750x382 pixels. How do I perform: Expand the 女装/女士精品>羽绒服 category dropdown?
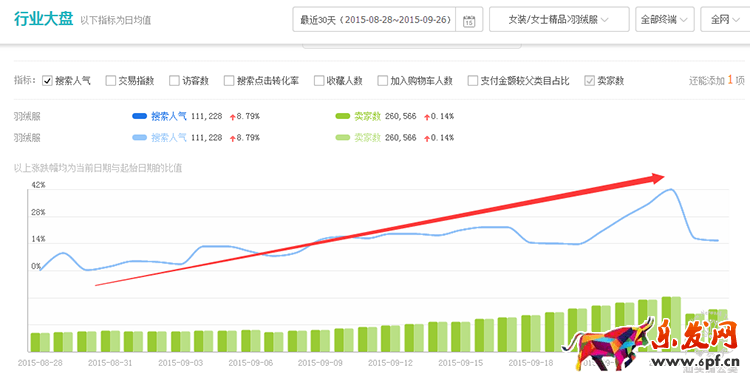point(559,20)
